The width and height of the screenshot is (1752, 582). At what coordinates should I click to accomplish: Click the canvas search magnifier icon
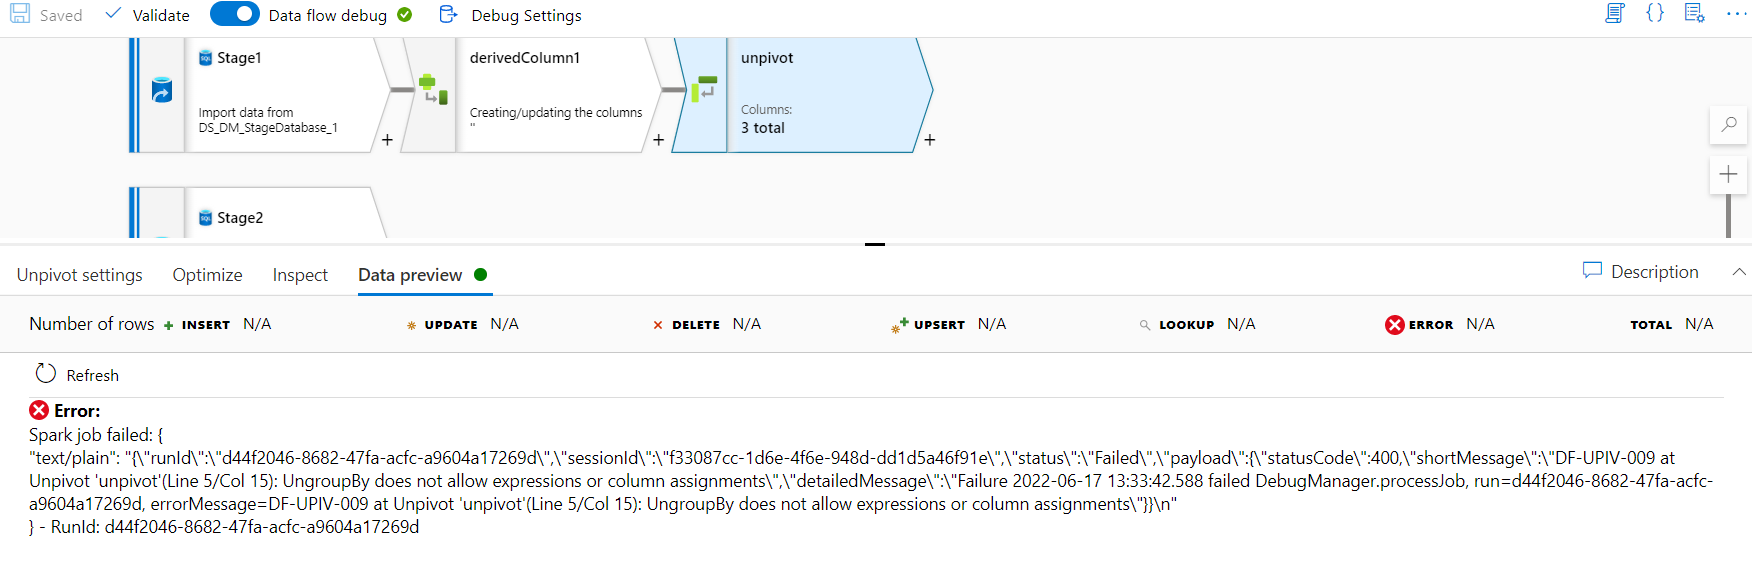pos(1728,125)
